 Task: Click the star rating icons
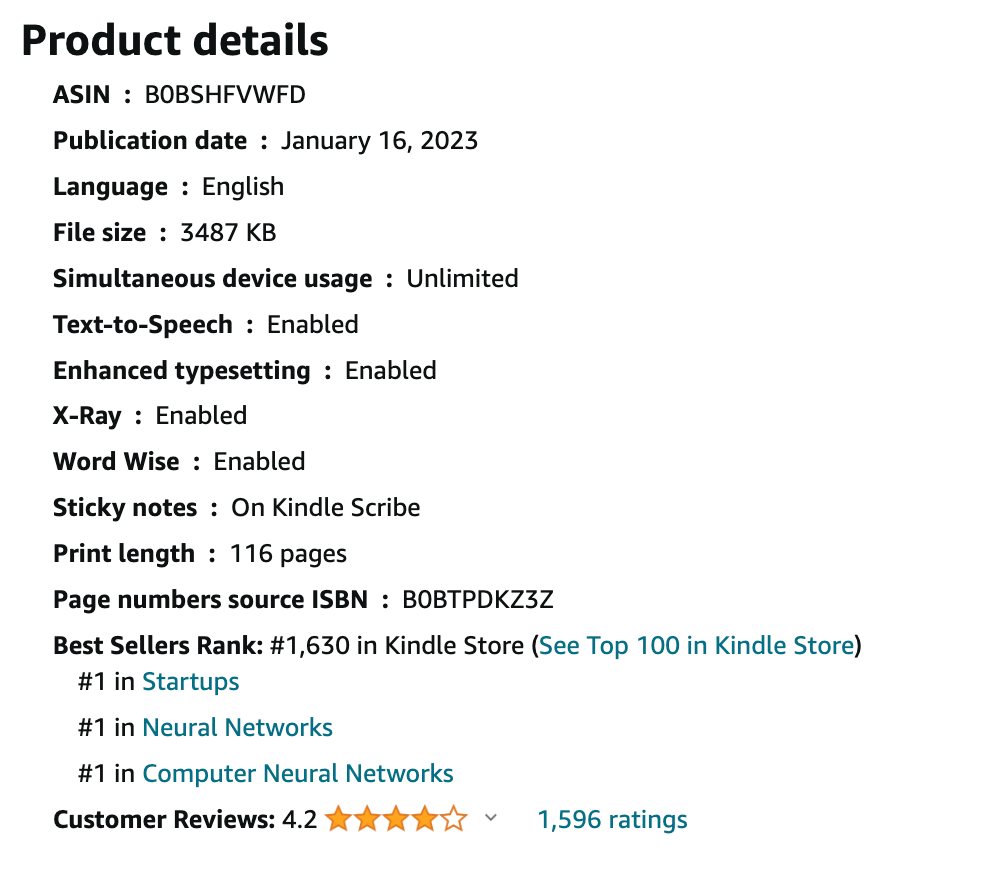coord(396,820)
